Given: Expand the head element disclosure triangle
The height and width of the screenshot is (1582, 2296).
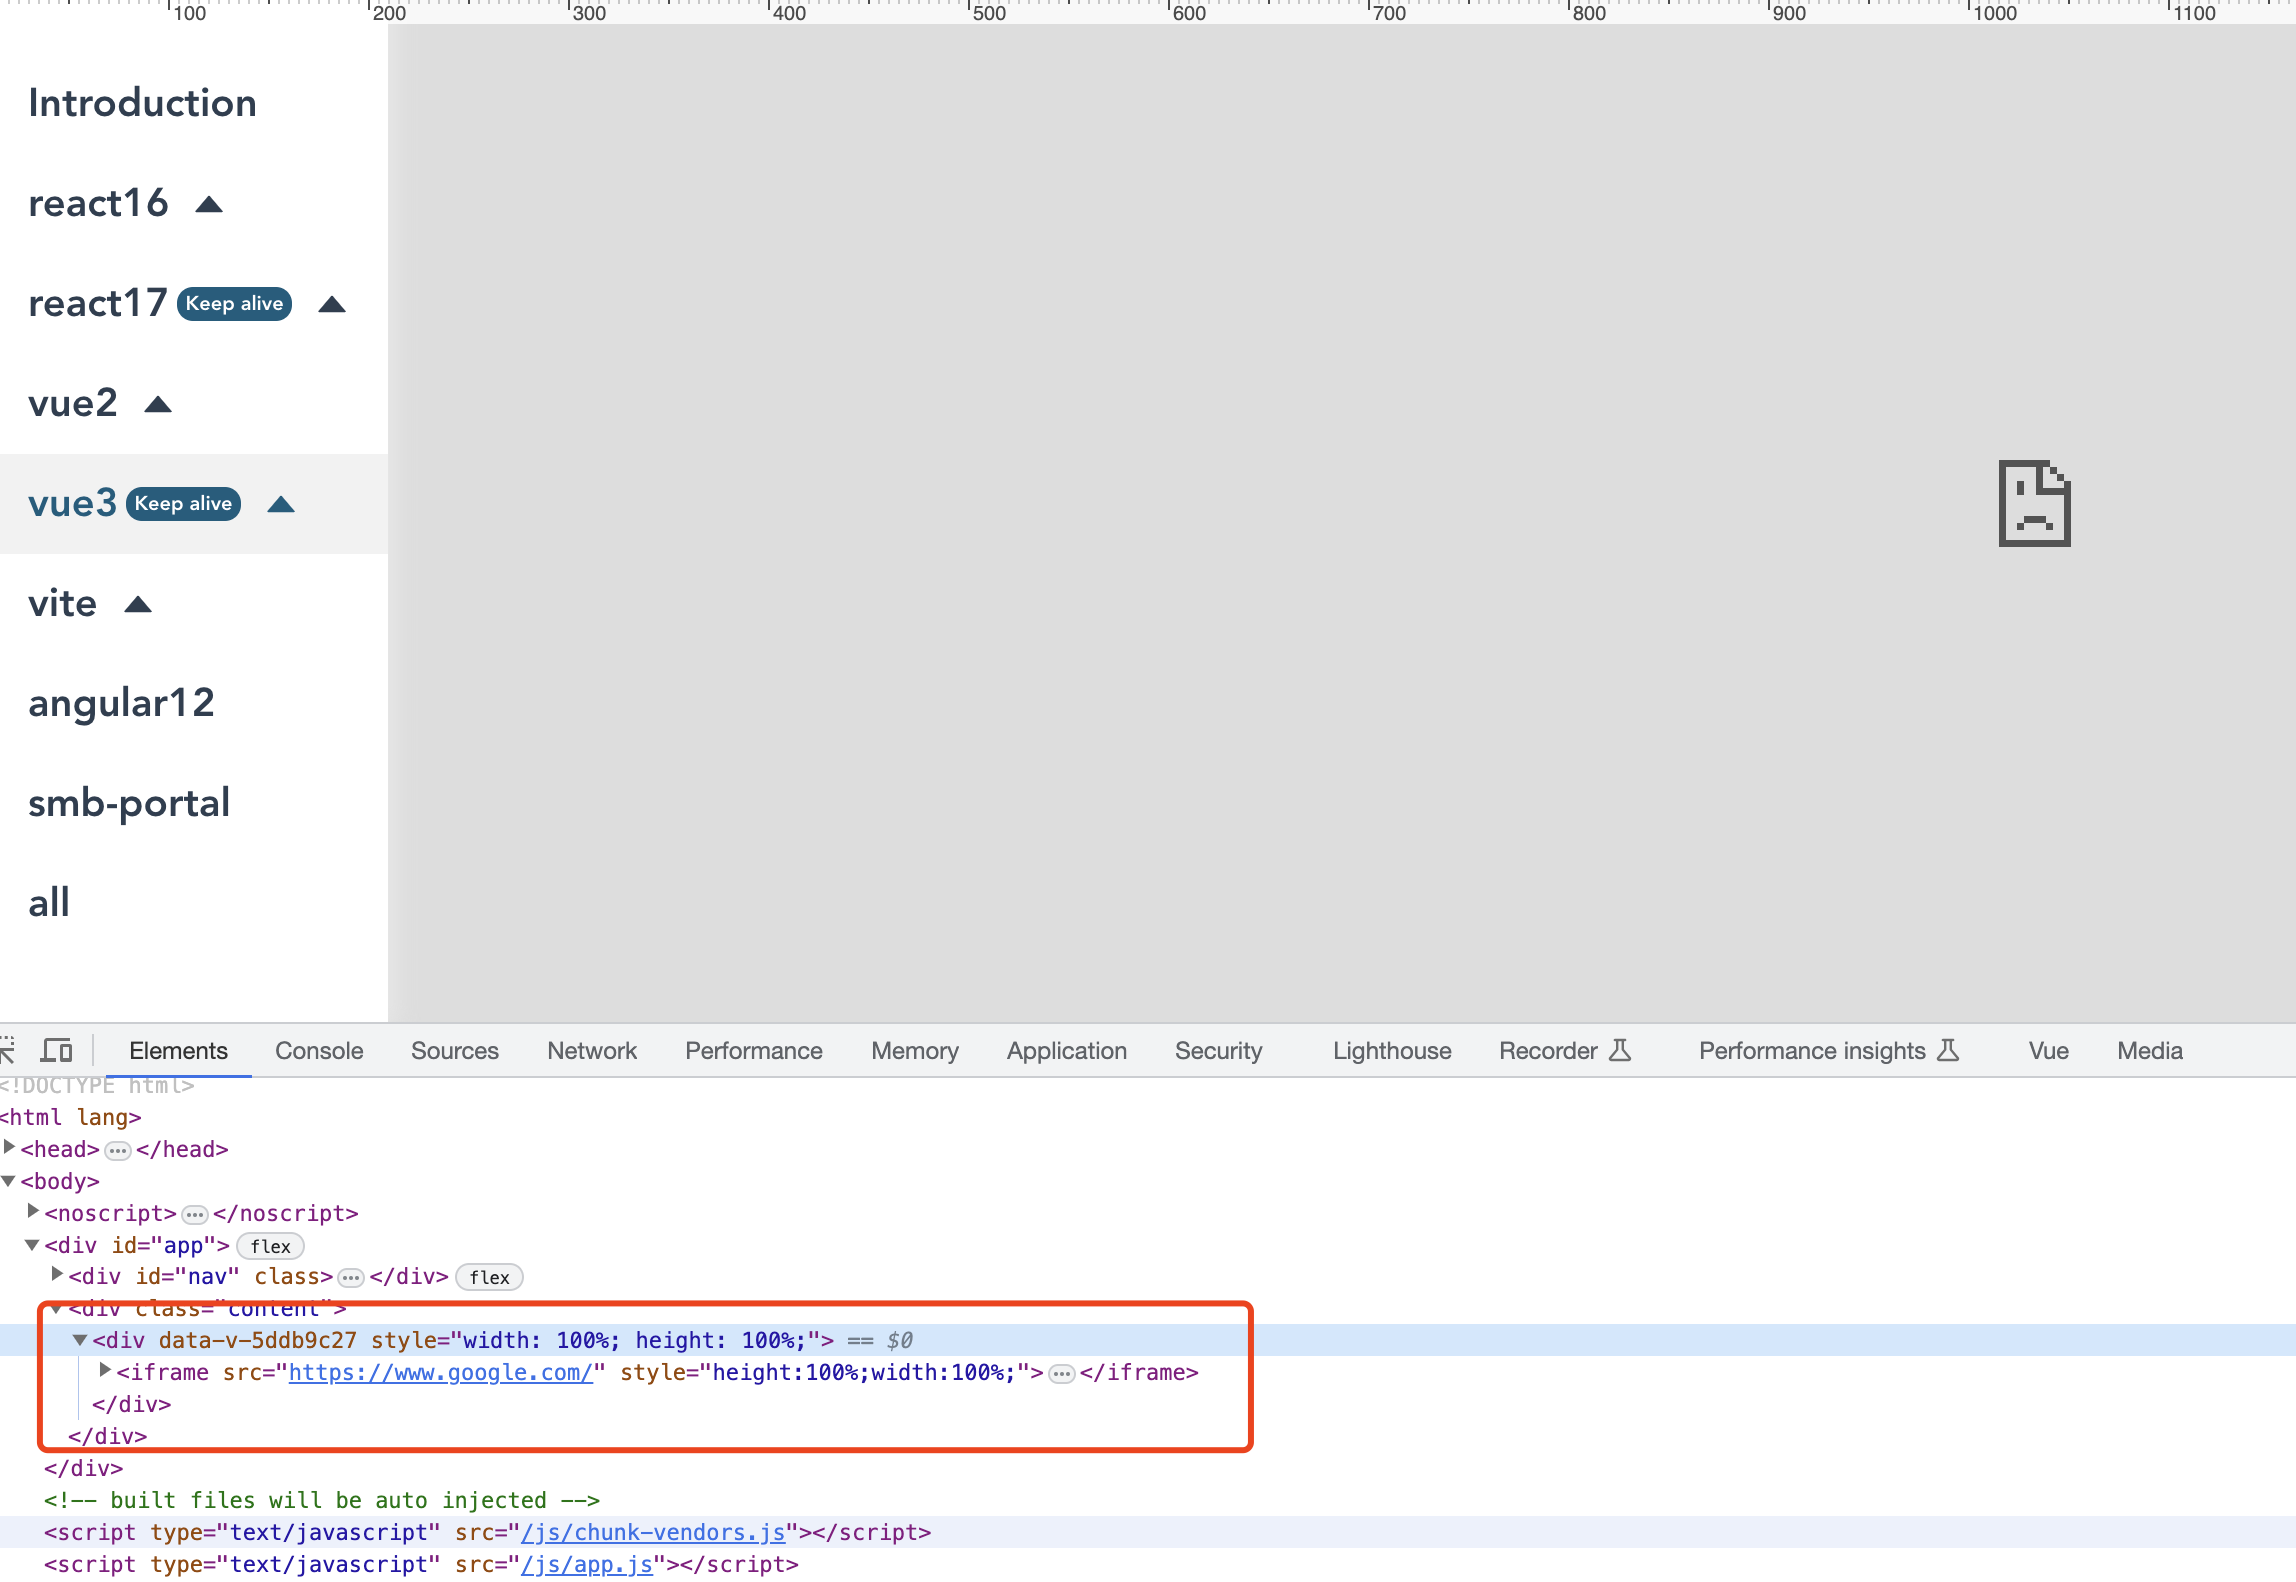Looking at the screenshot, I should click(9, 1148).
